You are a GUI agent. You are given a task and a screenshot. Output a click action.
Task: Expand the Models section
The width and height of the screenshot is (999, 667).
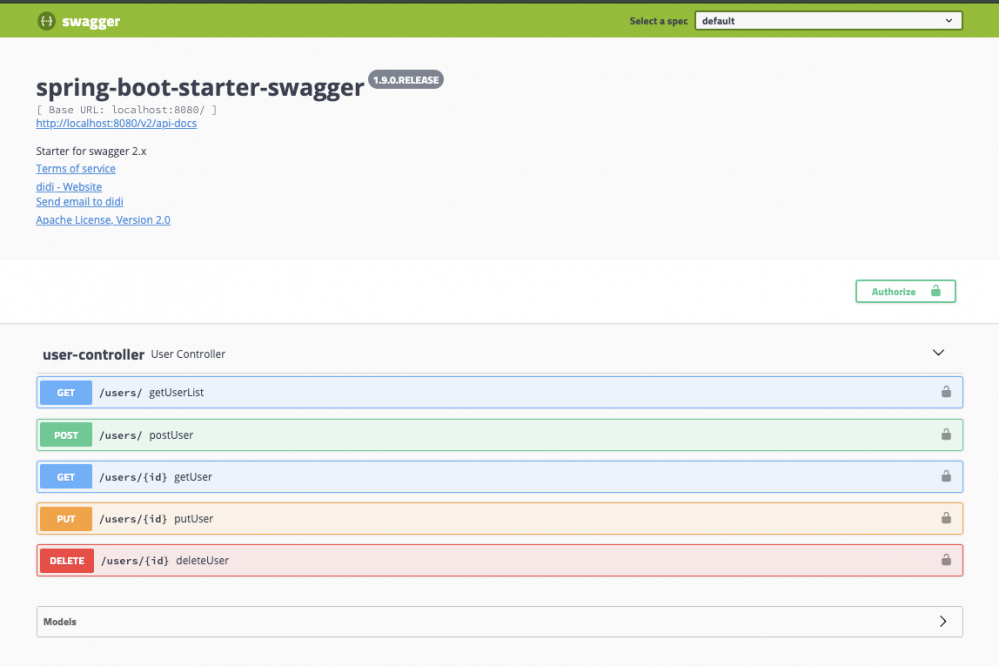coord(941,621)
